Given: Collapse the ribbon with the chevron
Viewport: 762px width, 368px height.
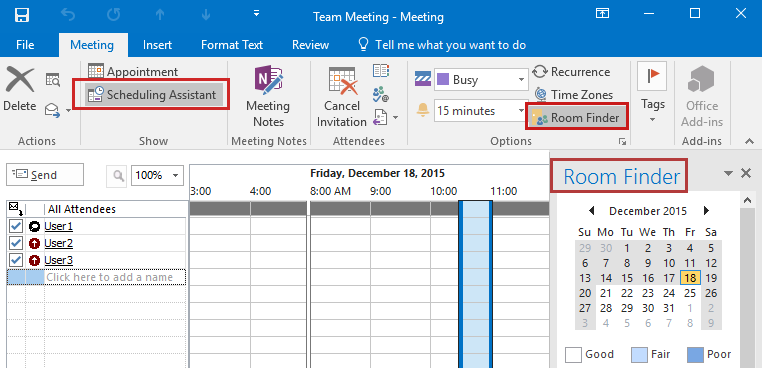Looking at the screenshot, I should click(x=748, y=141).
